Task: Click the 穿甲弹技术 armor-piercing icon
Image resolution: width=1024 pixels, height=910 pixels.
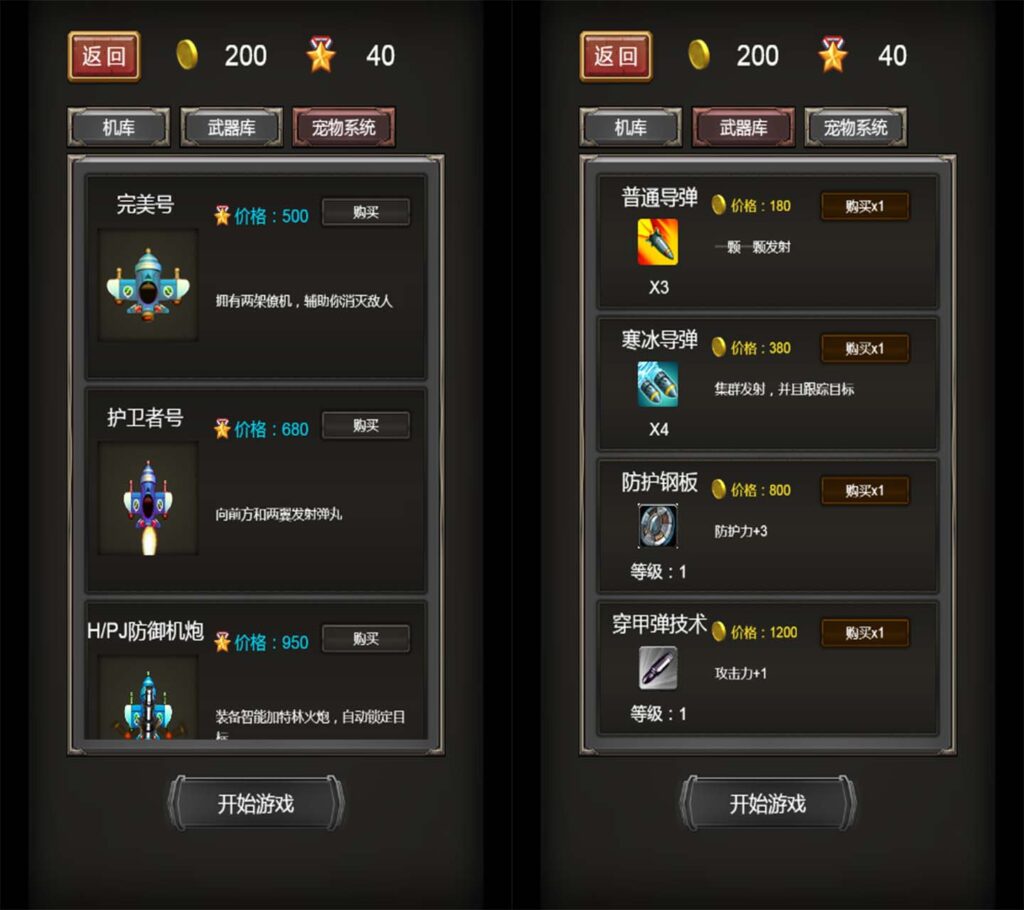Action: tap(658, 668)
